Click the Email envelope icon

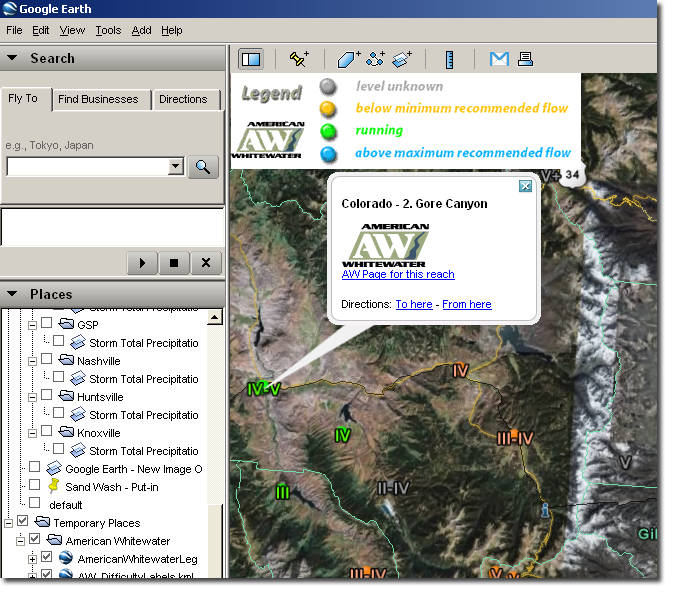499,59
